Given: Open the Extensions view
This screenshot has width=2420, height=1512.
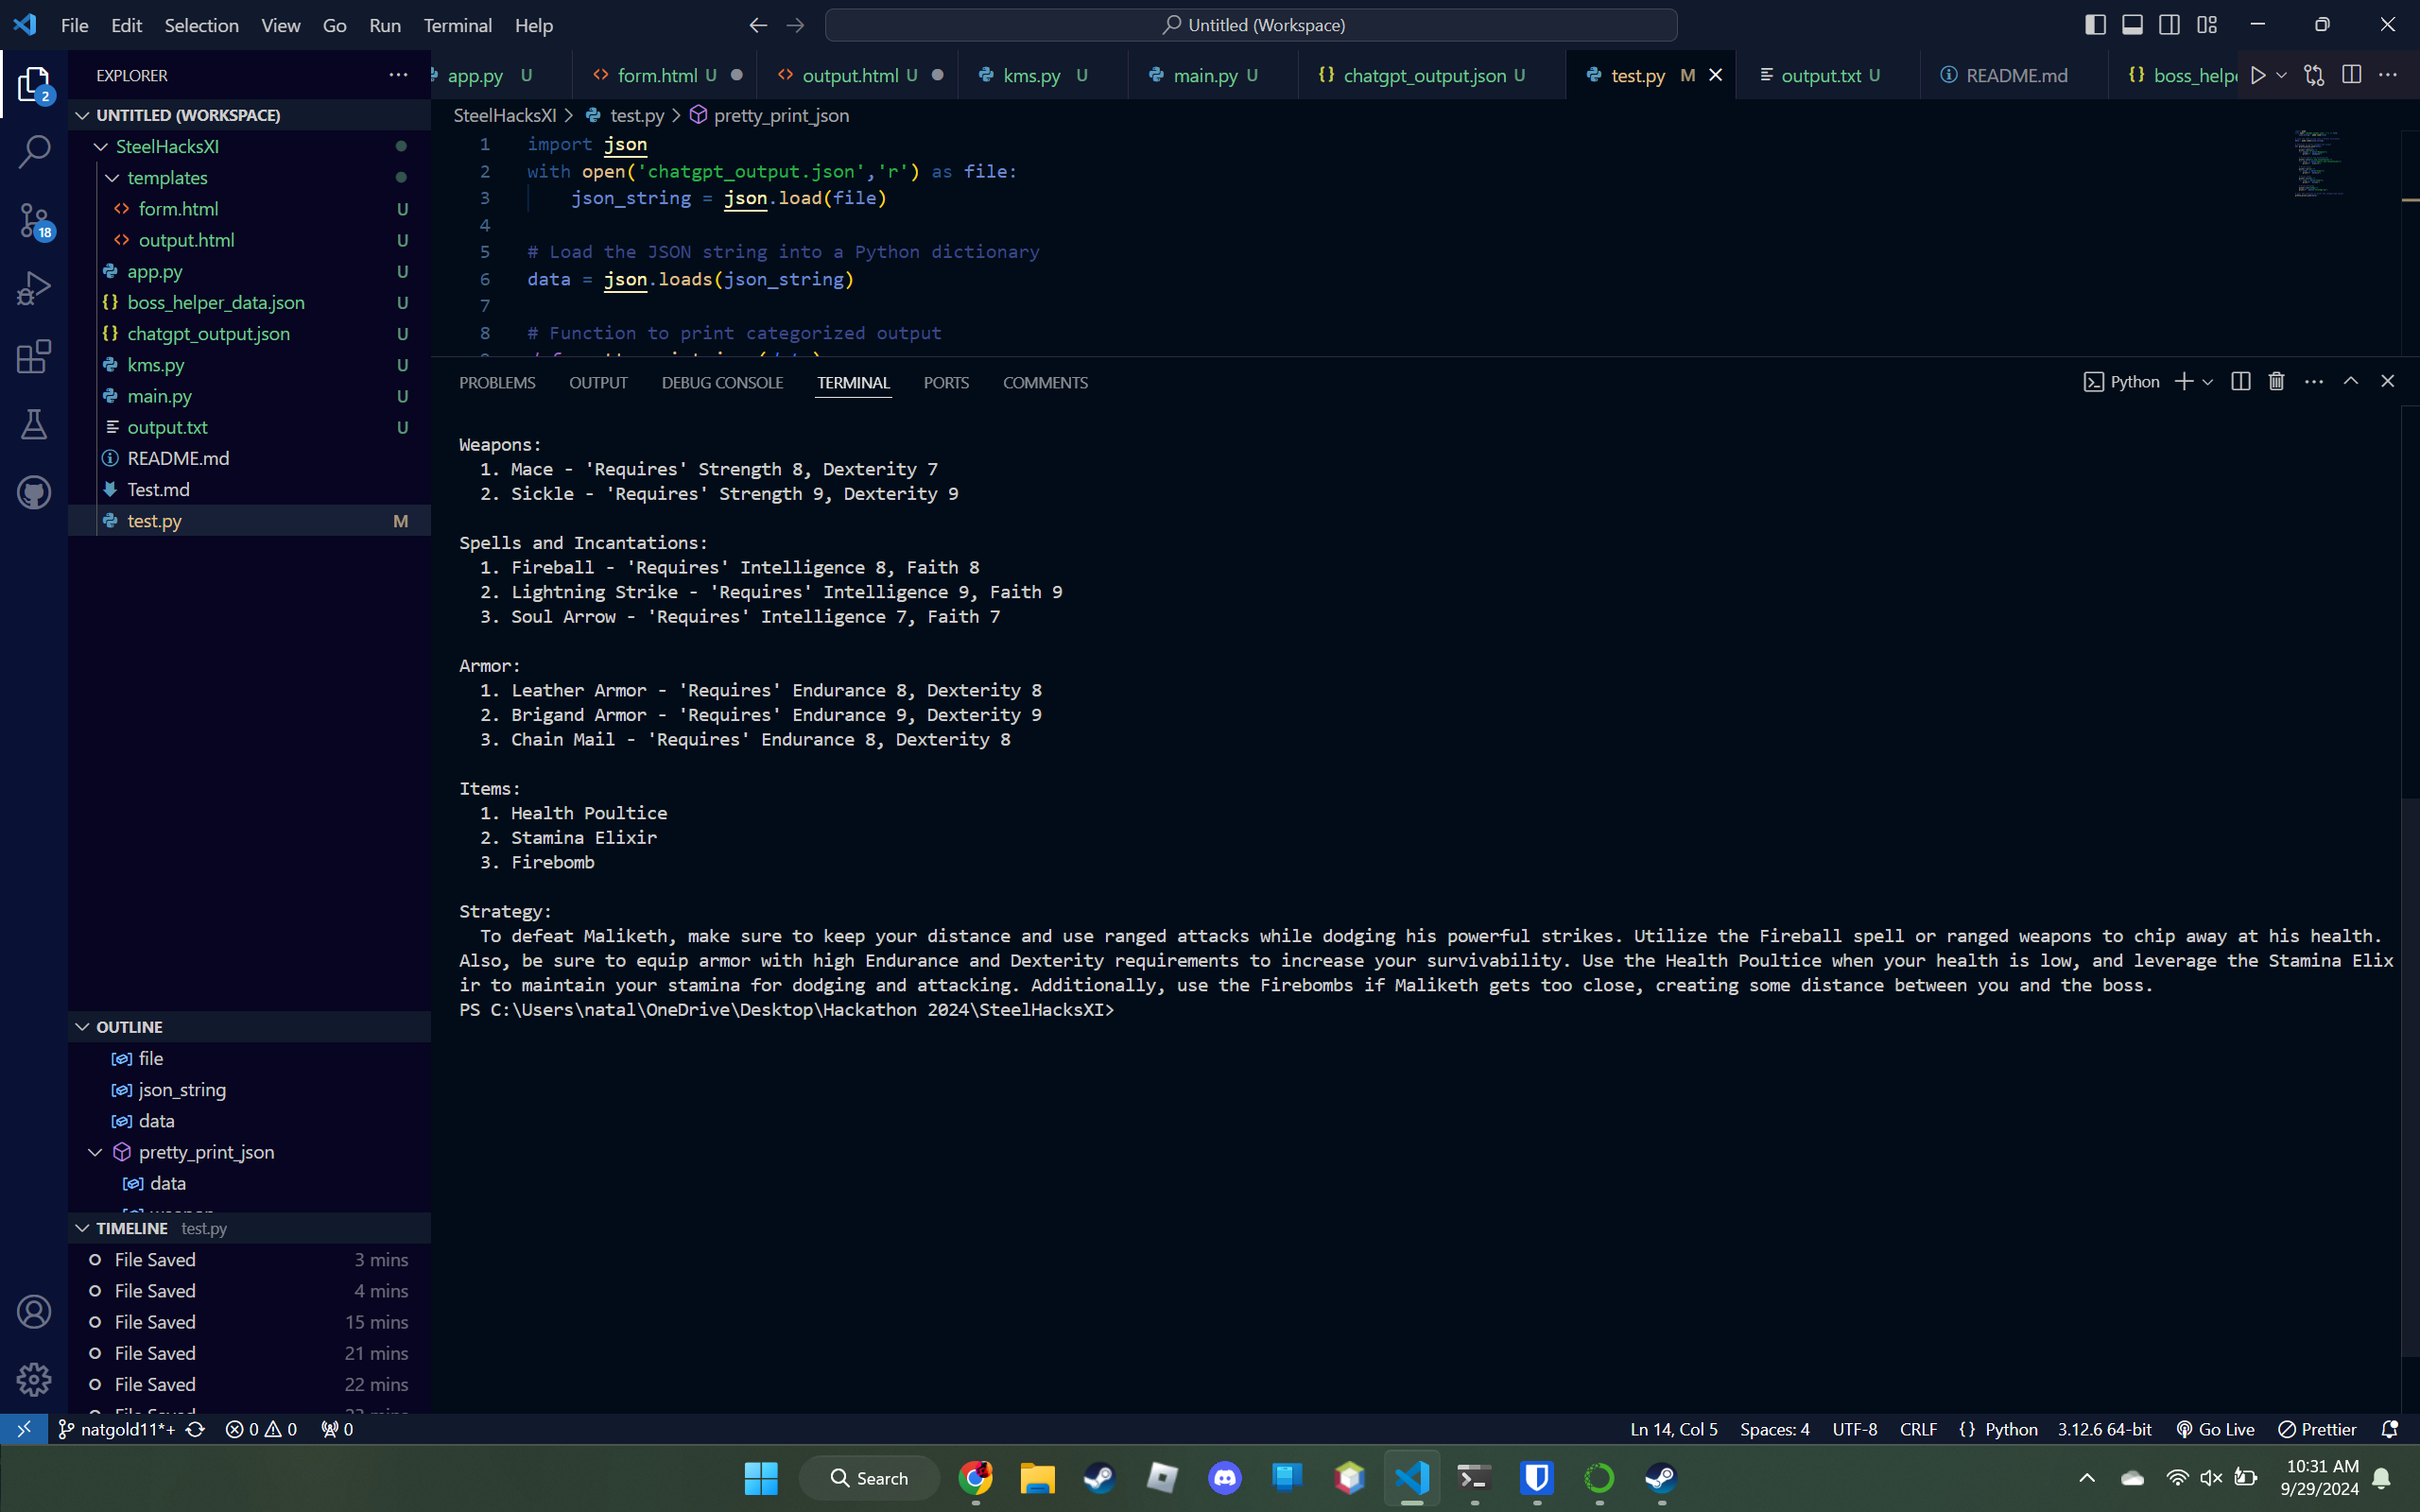Looking at the screenshot, I should (33, 356).
